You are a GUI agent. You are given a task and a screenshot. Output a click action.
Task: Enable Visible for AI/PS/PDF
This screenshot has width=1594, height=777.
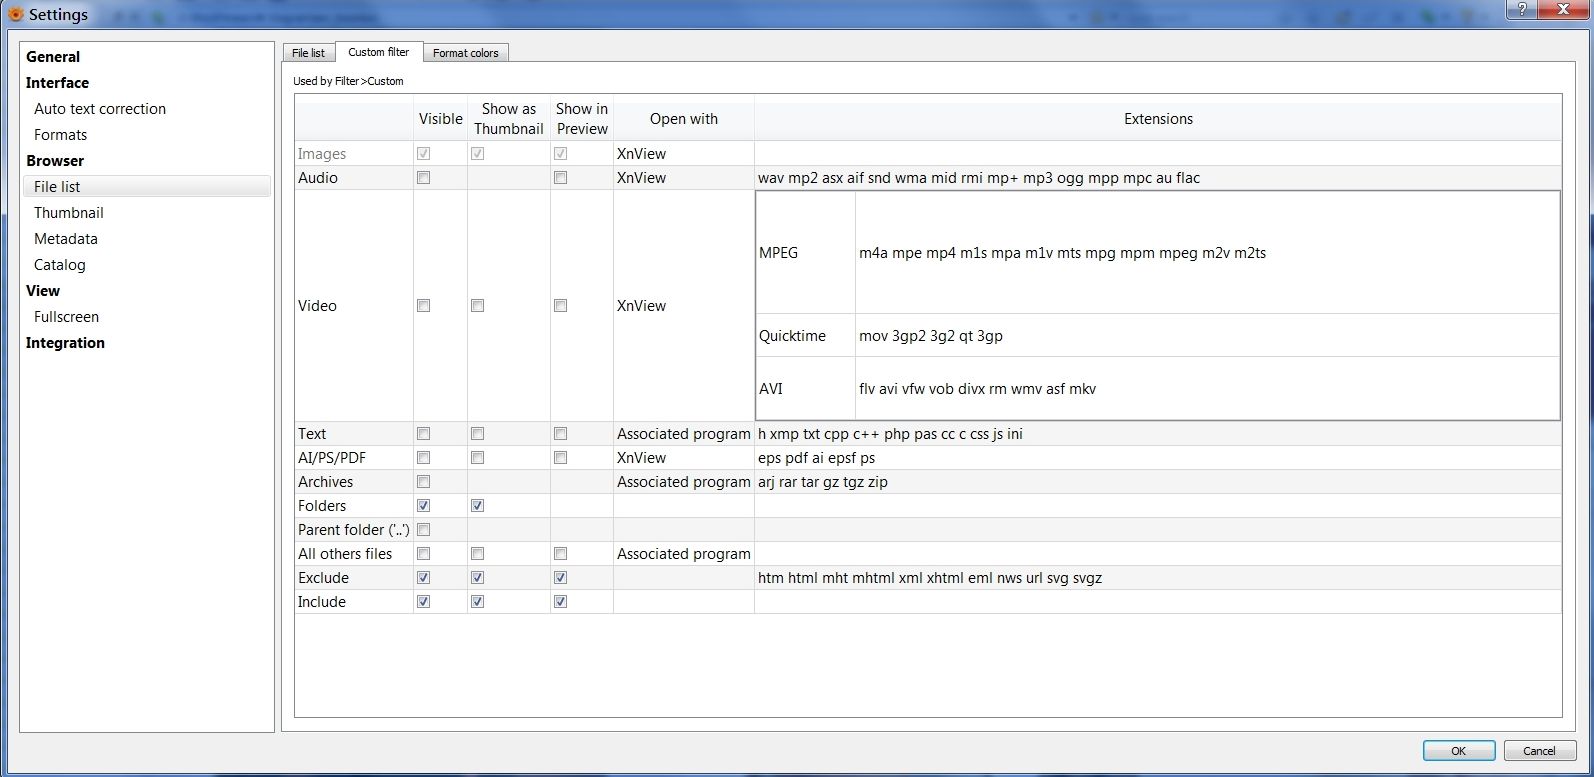tap(424, 458)
